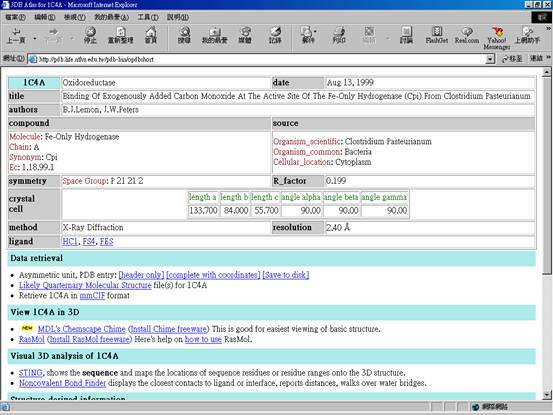Screen dimensions: 553x415
Task: Click the 上網助手 toolbar icon
Action: click(x=527, y=35)
